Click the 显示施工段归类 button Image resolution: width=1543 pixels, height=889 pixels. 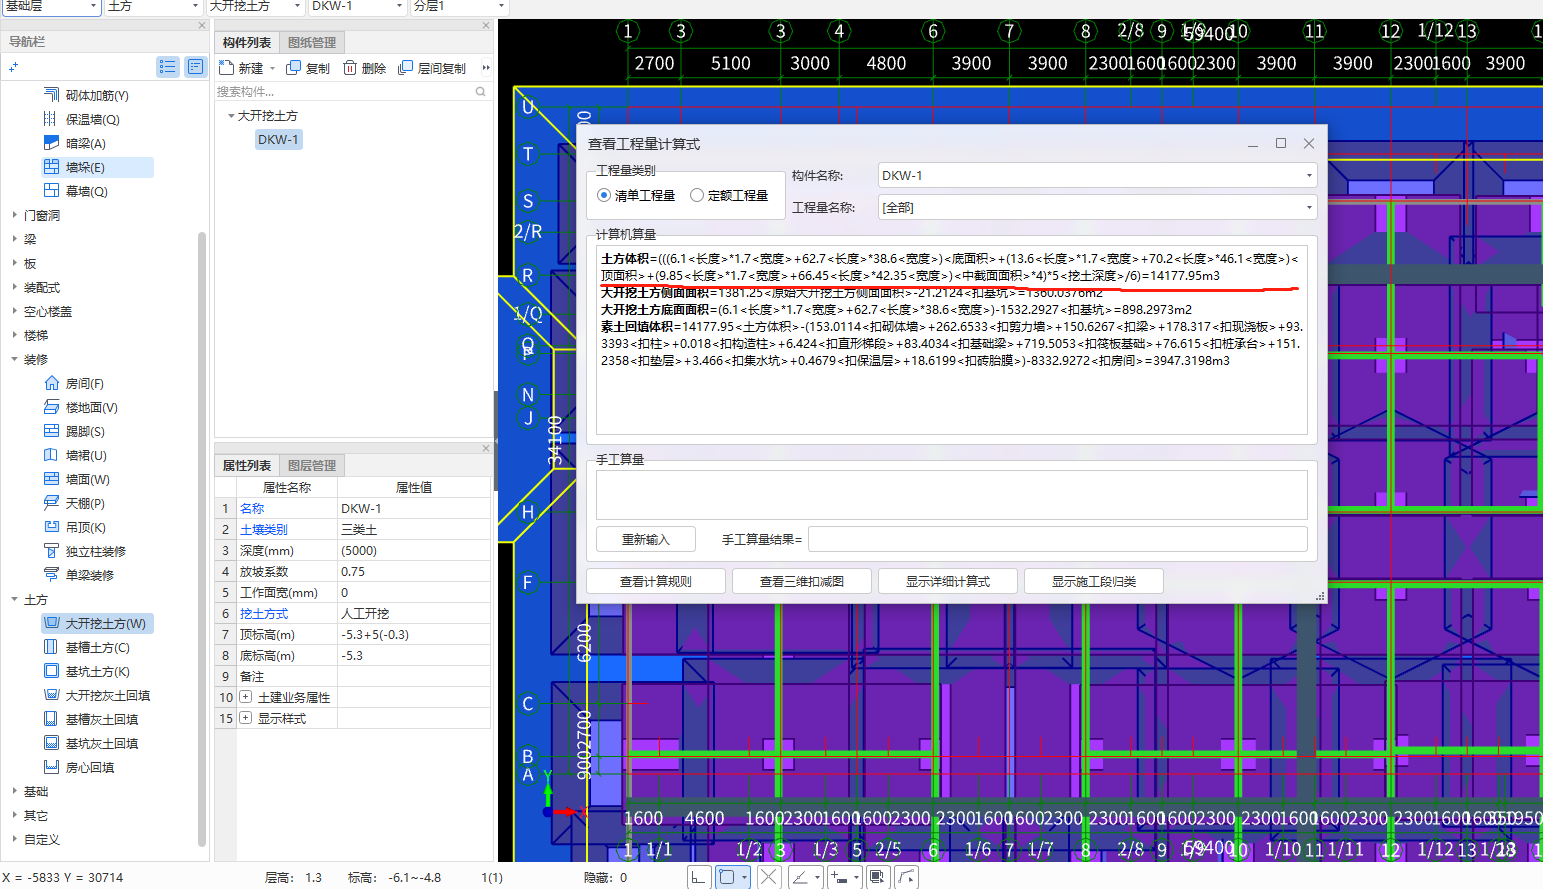click(x=1094, y=581)
